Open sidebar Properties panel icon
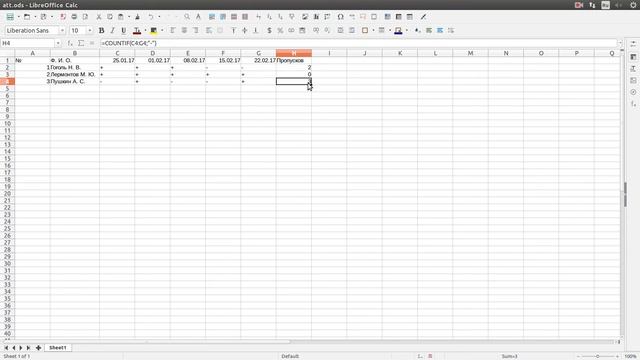Image resolution: width=640 pixels, height=360 pixels. (x=633, y=57)
